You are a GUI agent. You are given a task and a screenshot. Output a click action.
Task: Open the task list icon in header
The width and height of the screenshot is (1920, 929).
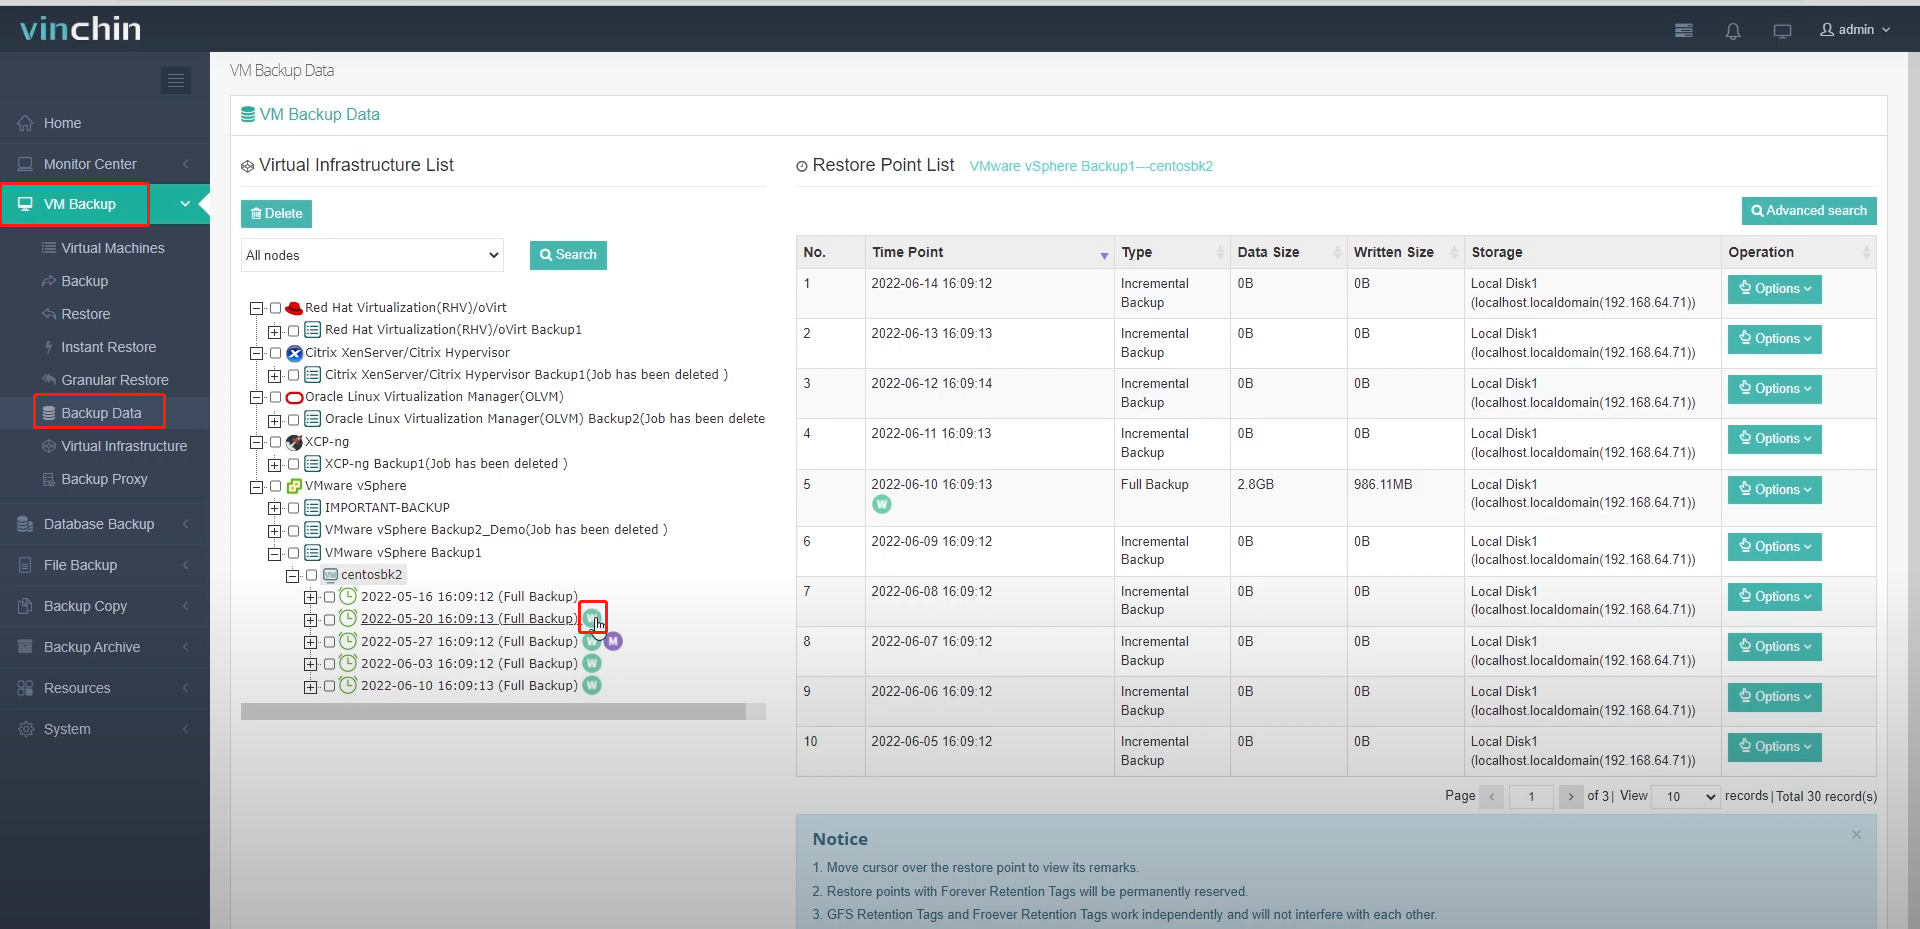(x=1684, y=31)
